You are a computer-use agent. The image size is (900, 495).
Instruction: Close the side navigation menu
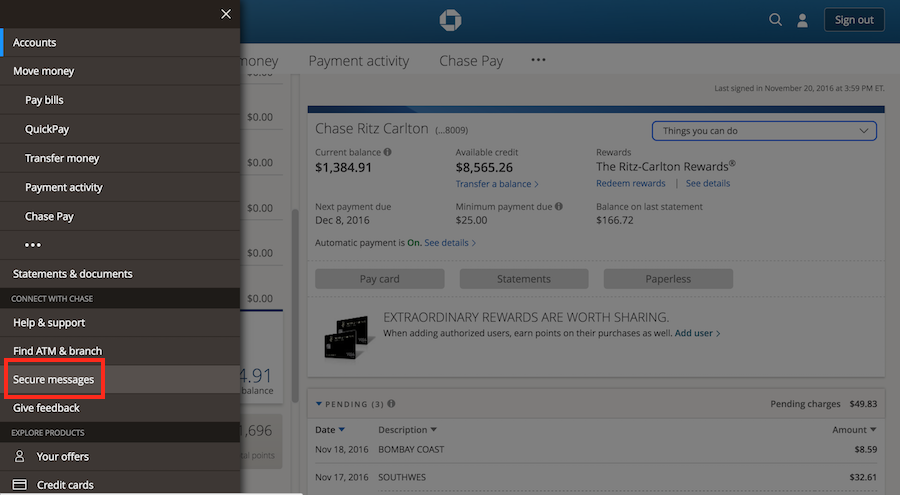tap(226, 14)
